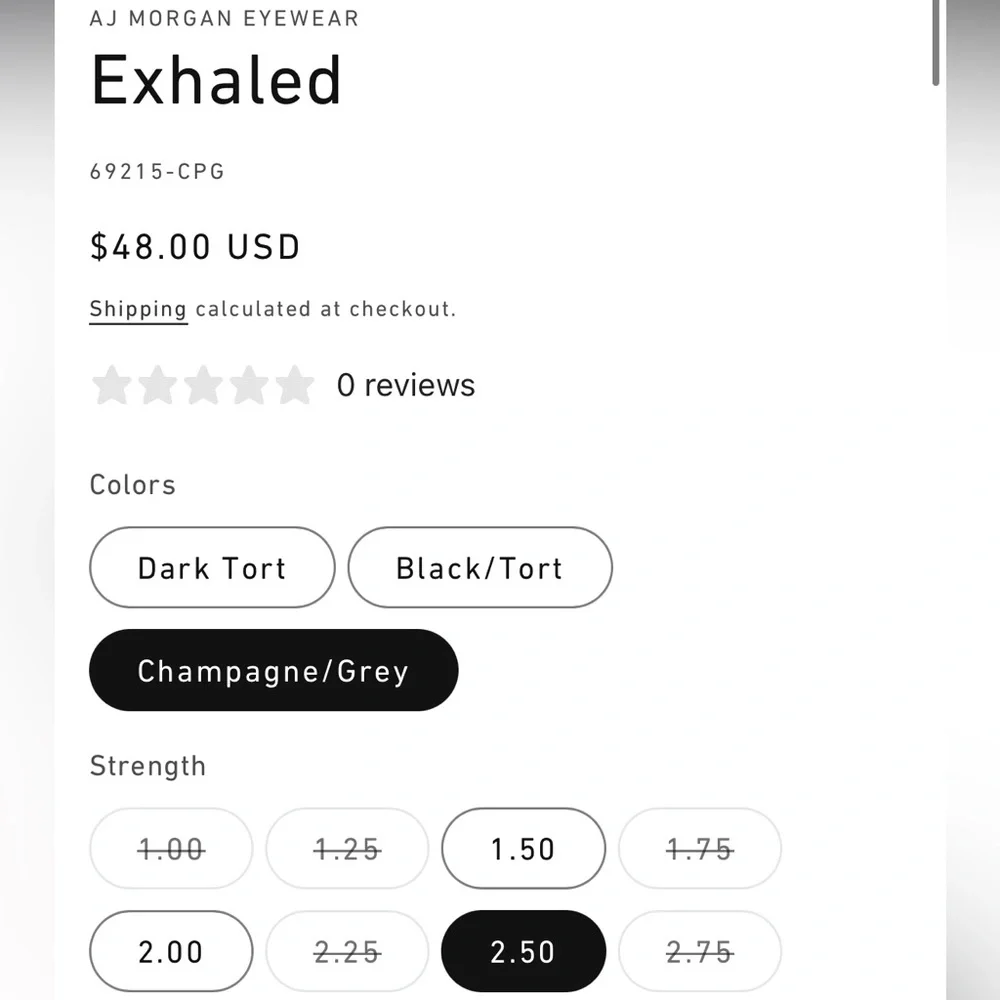Click the unavailable 1.00 strength option
This screenshot has height=1000, width=1000.
[x=171, y=849]
